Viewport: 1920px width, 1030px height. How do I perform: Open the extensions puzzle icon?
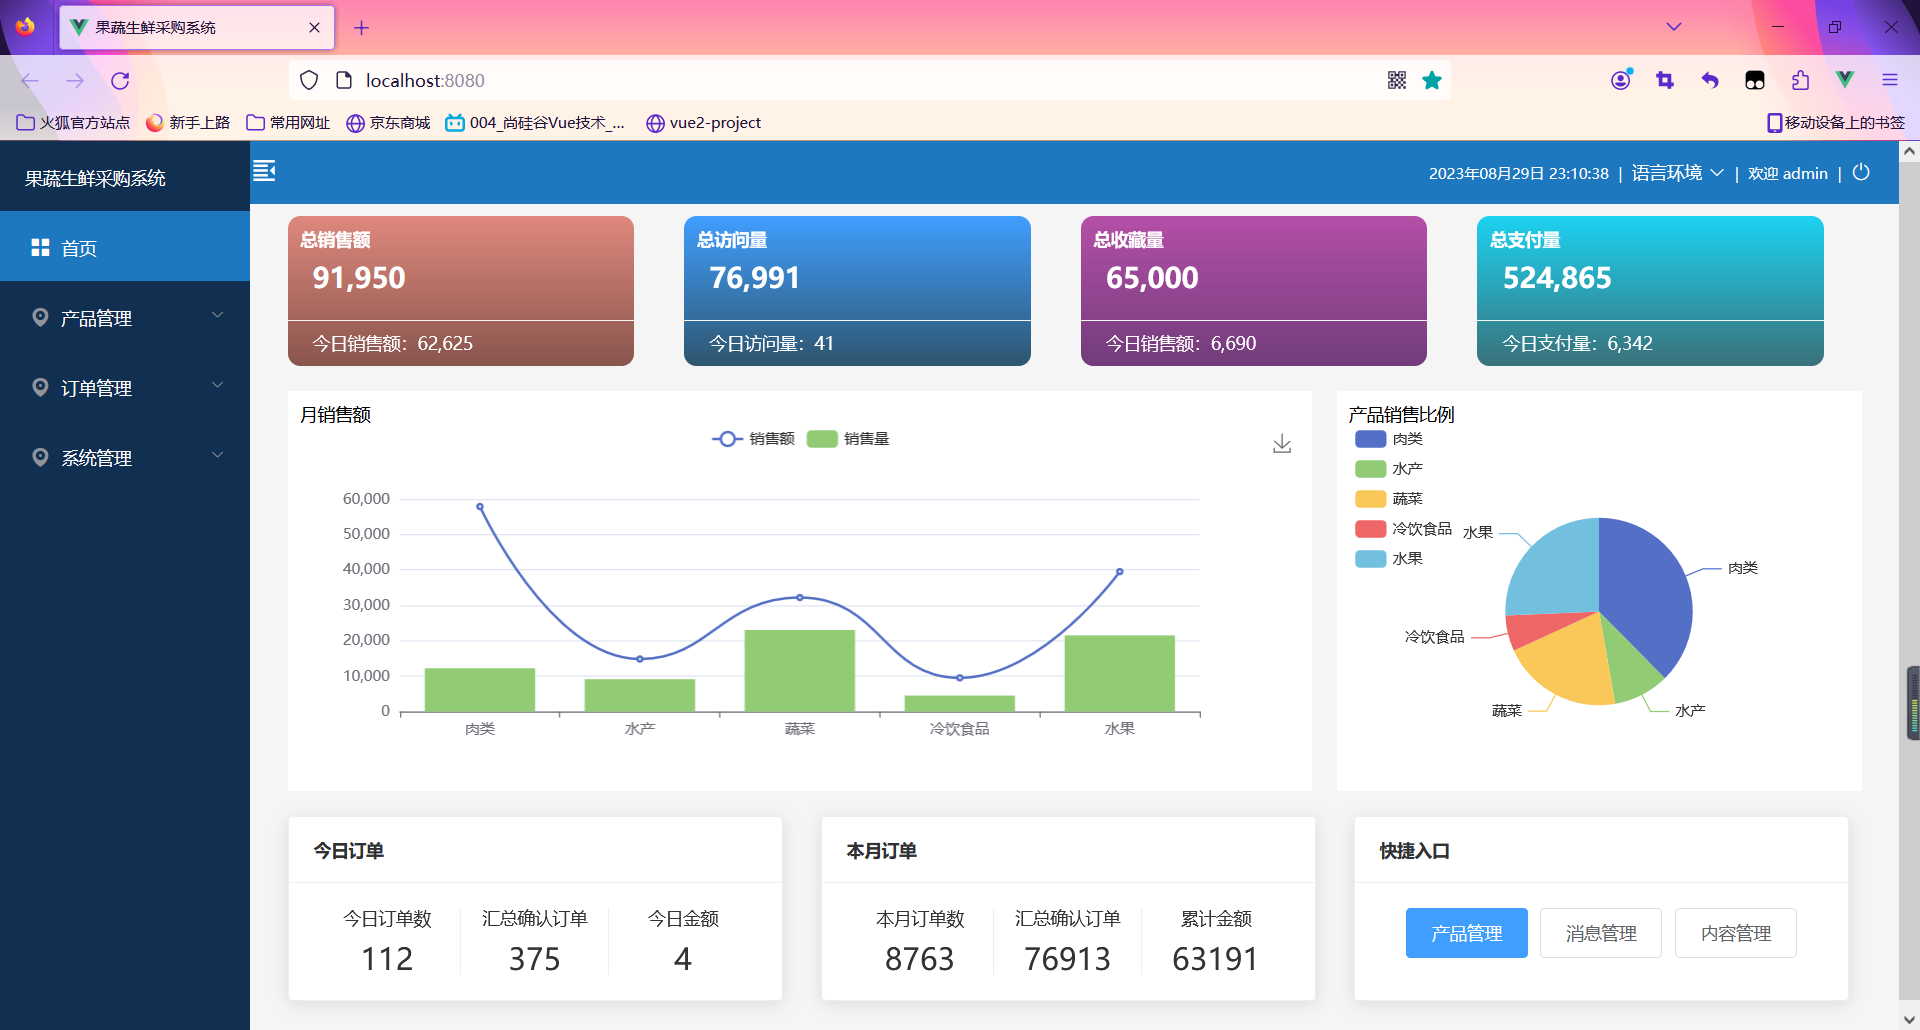1800,80
